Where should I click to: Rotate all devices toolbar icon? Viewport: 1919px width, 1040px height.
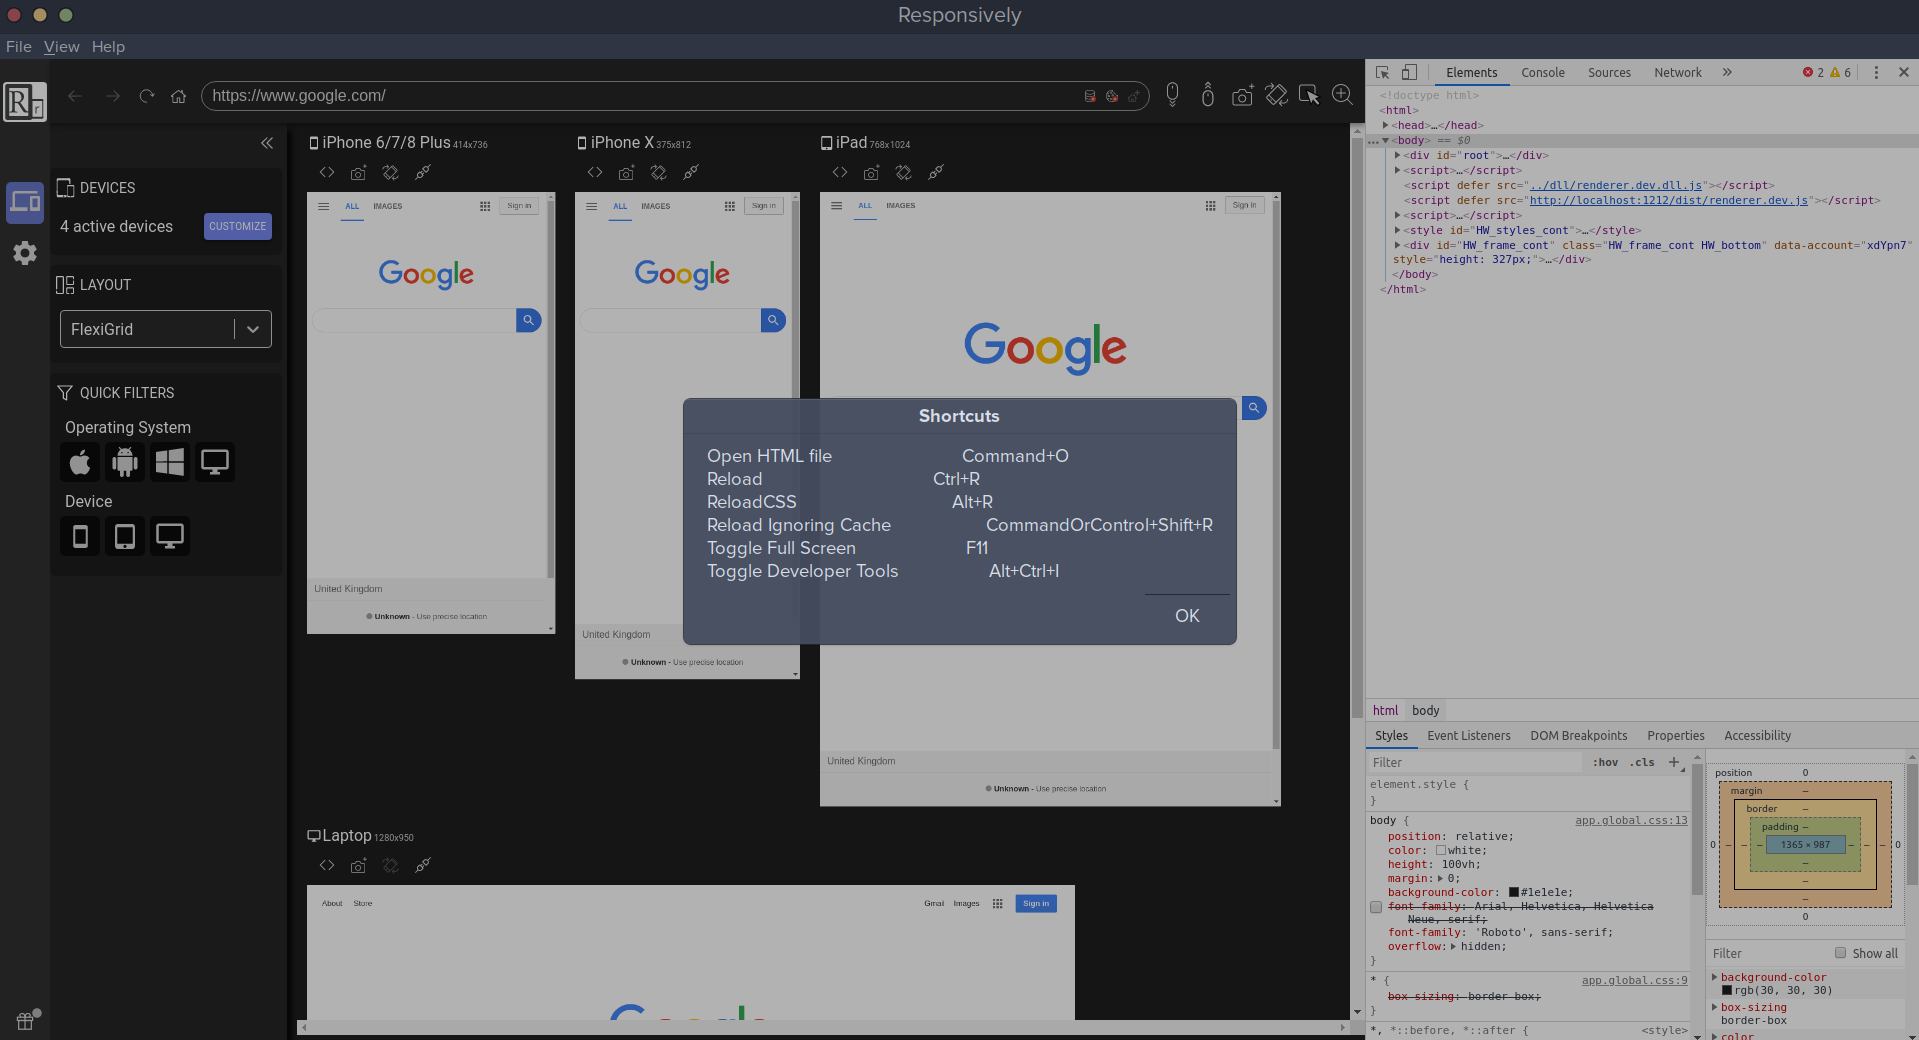point(1276,95)
